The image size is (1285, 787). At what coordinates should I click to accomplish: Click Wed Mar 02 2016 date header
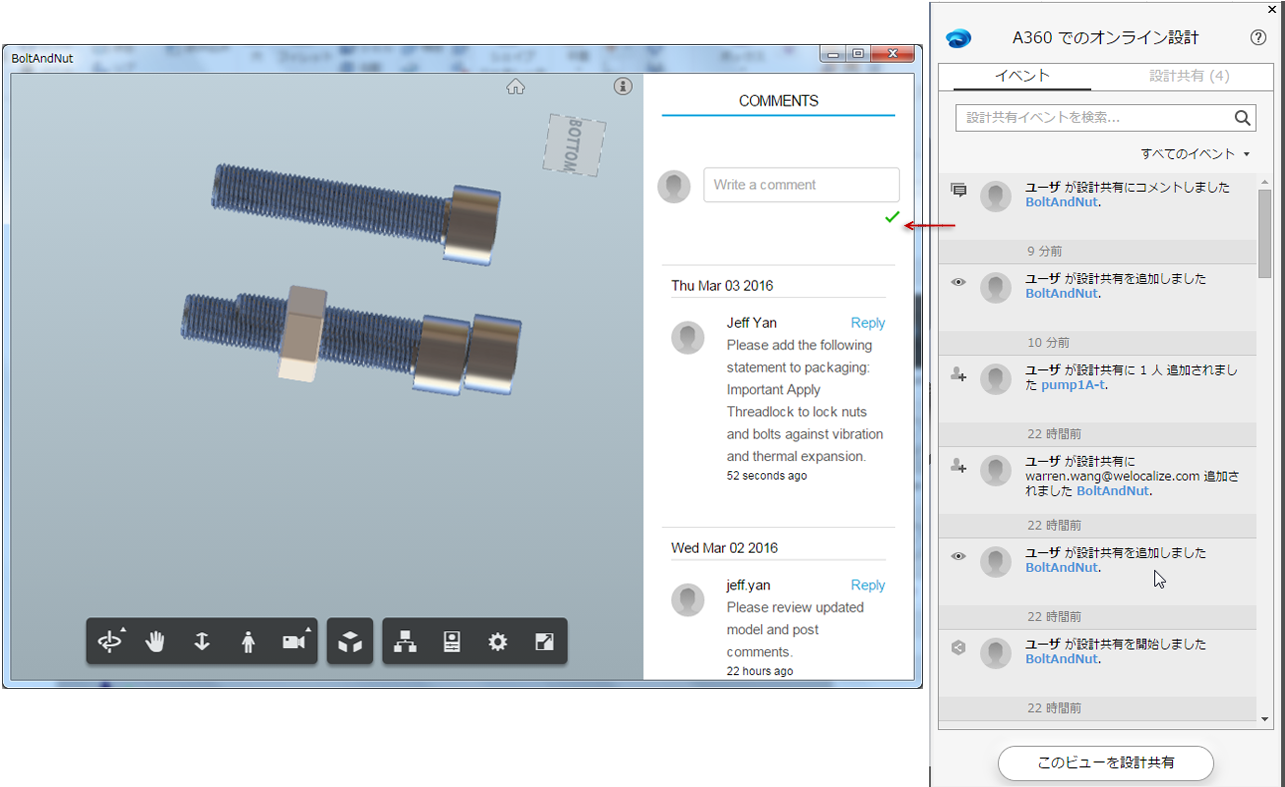pyautogui.click(x=724, y=548)
